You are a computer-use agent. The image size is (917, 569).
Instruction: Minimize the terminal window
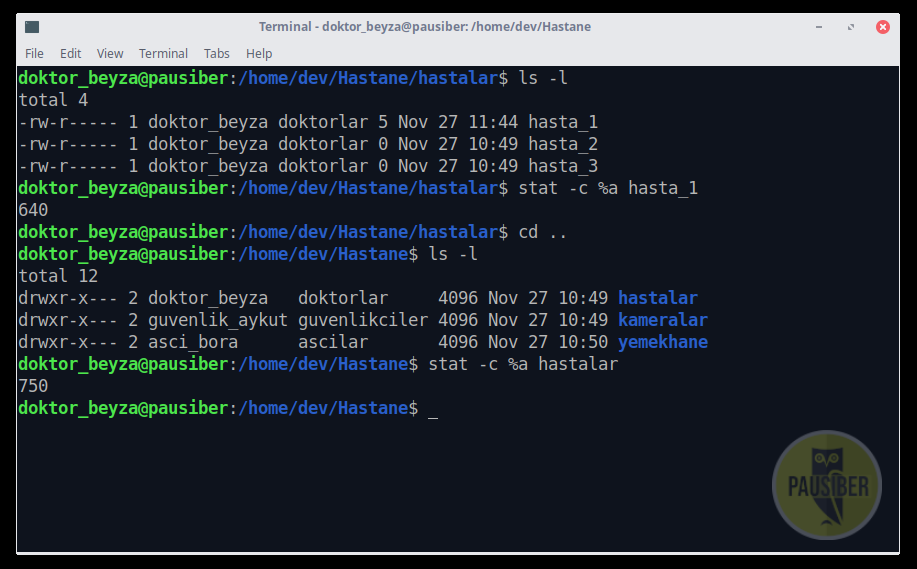[819, 27]
